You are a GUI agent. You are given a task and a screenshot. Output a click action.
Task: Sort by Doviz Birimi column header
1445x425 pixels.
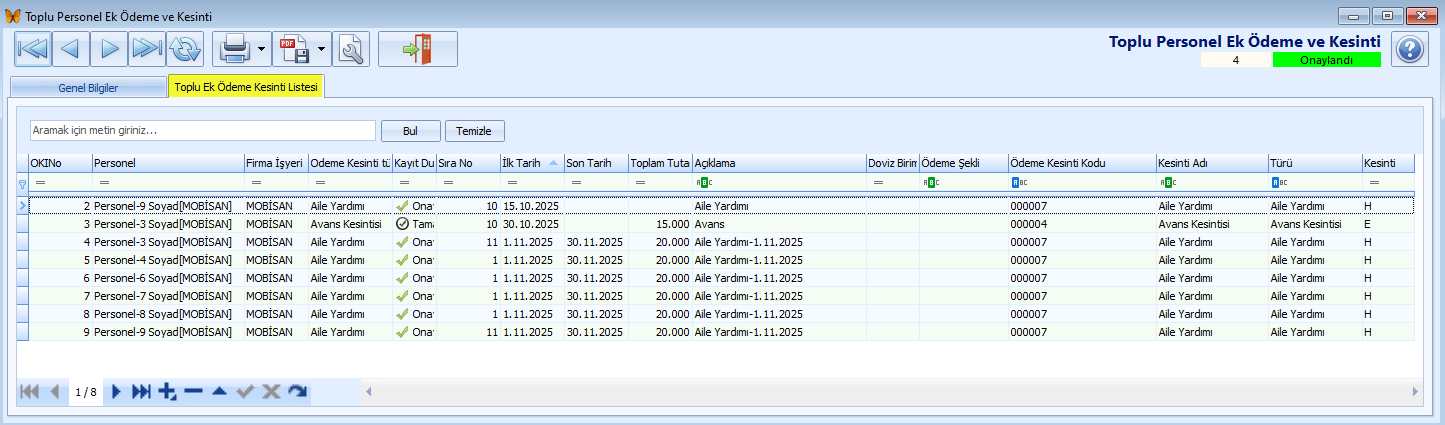click(892, 163)
